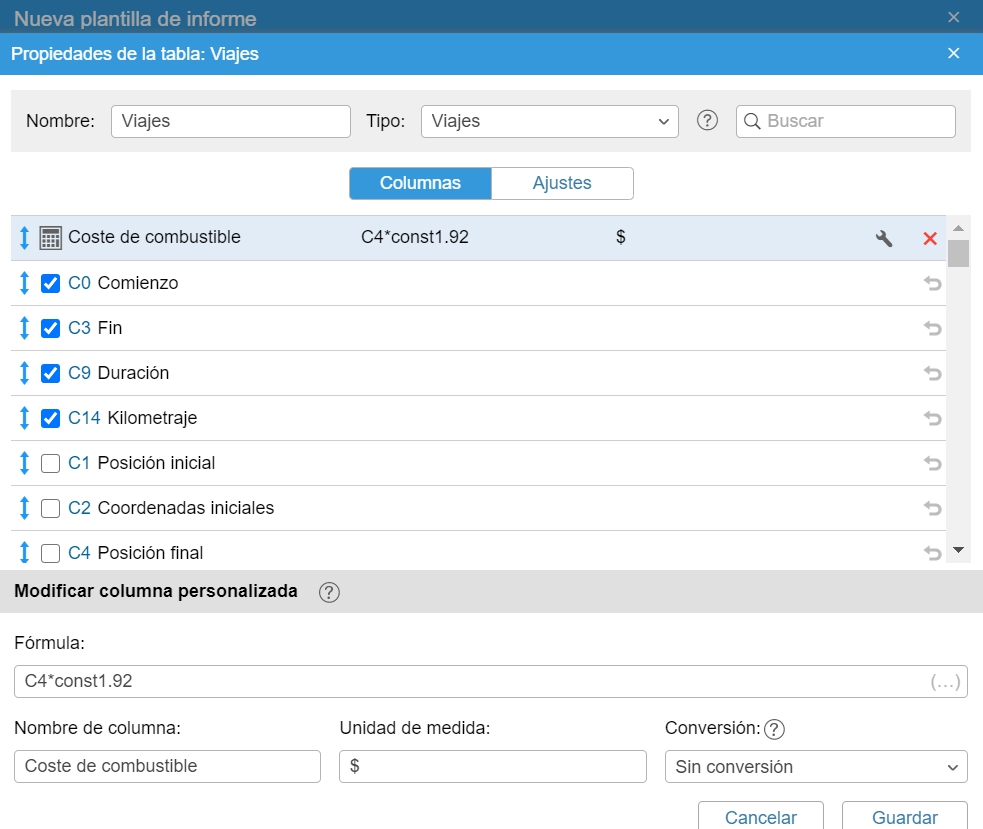
Task: Click the Conversión help question mark
Action: point(774,729)
